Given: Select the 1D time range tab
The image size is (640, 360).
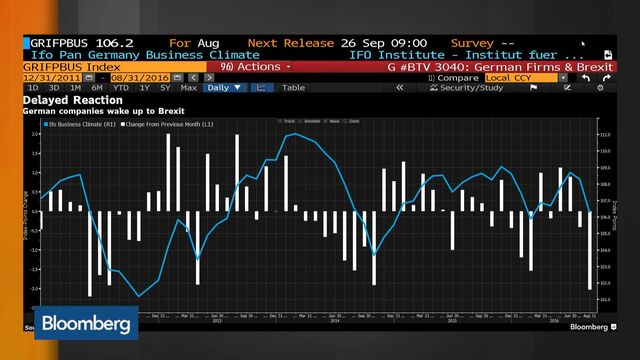Looking at the screenshot, I should pyautogui.click(x=33, y=88).
